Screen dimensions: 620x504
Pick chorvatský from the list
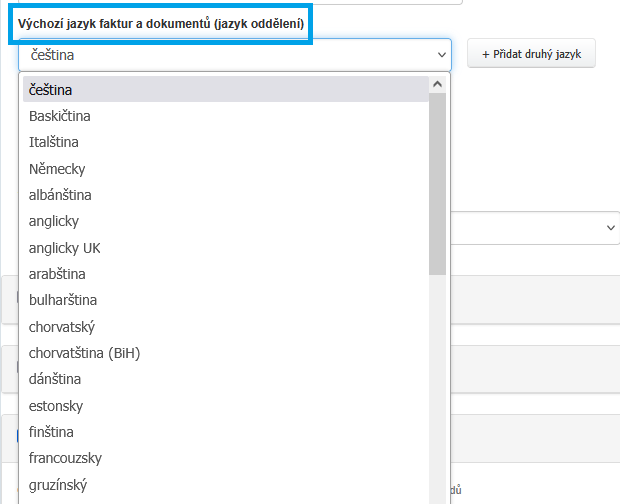click(62, 327)
